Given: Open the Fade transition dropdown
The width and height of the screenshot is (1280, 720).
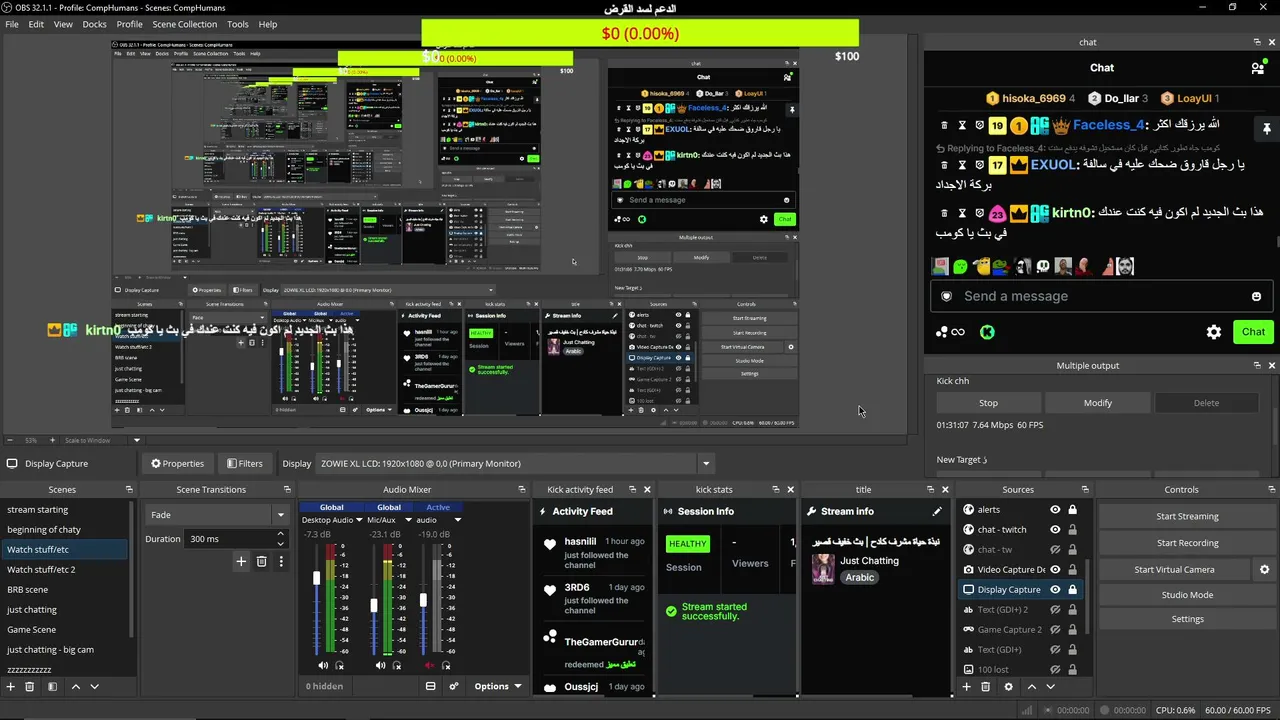Looking at the screenshot, I should click(x=217, y=514).
